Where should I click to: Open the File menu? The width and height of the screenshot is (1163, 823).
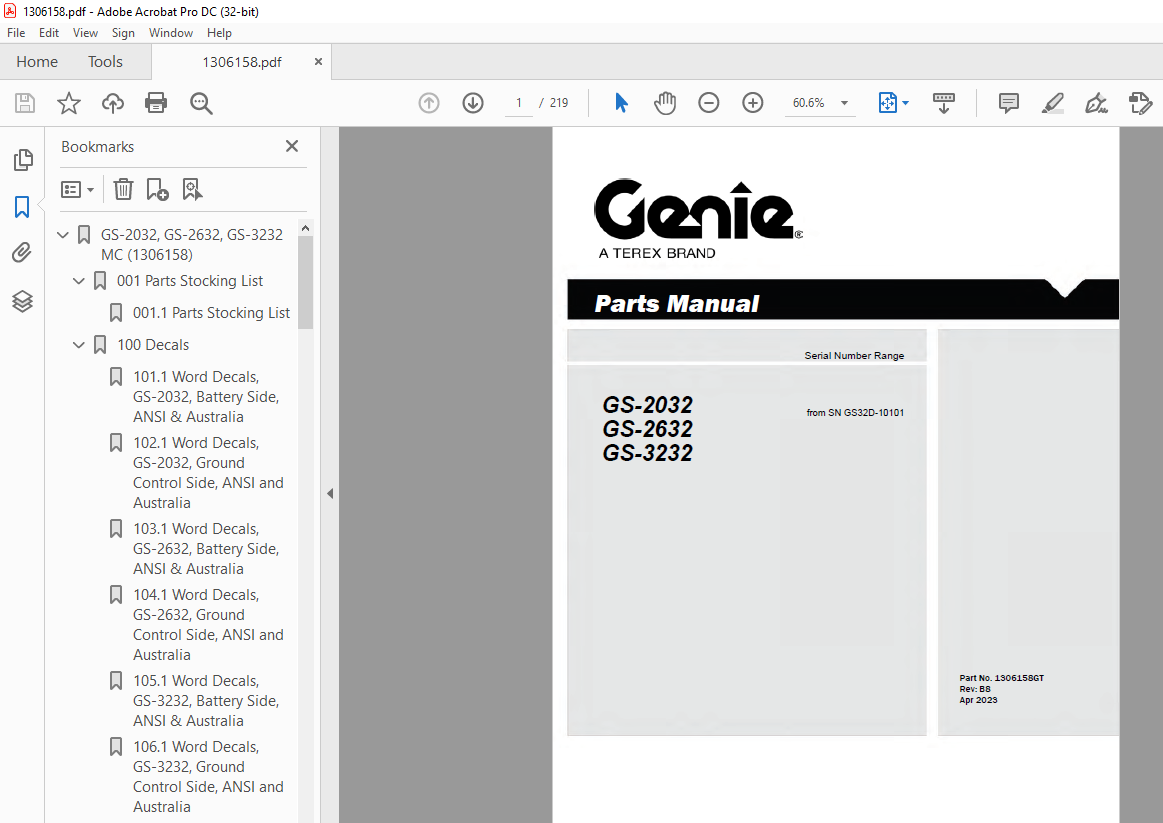[x=16, y=33]
